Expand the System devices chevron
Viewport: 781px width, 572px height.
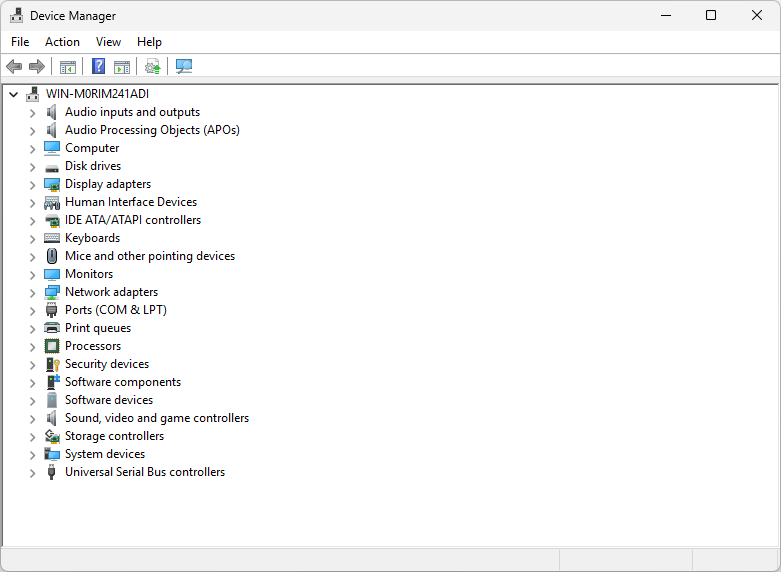32,455
